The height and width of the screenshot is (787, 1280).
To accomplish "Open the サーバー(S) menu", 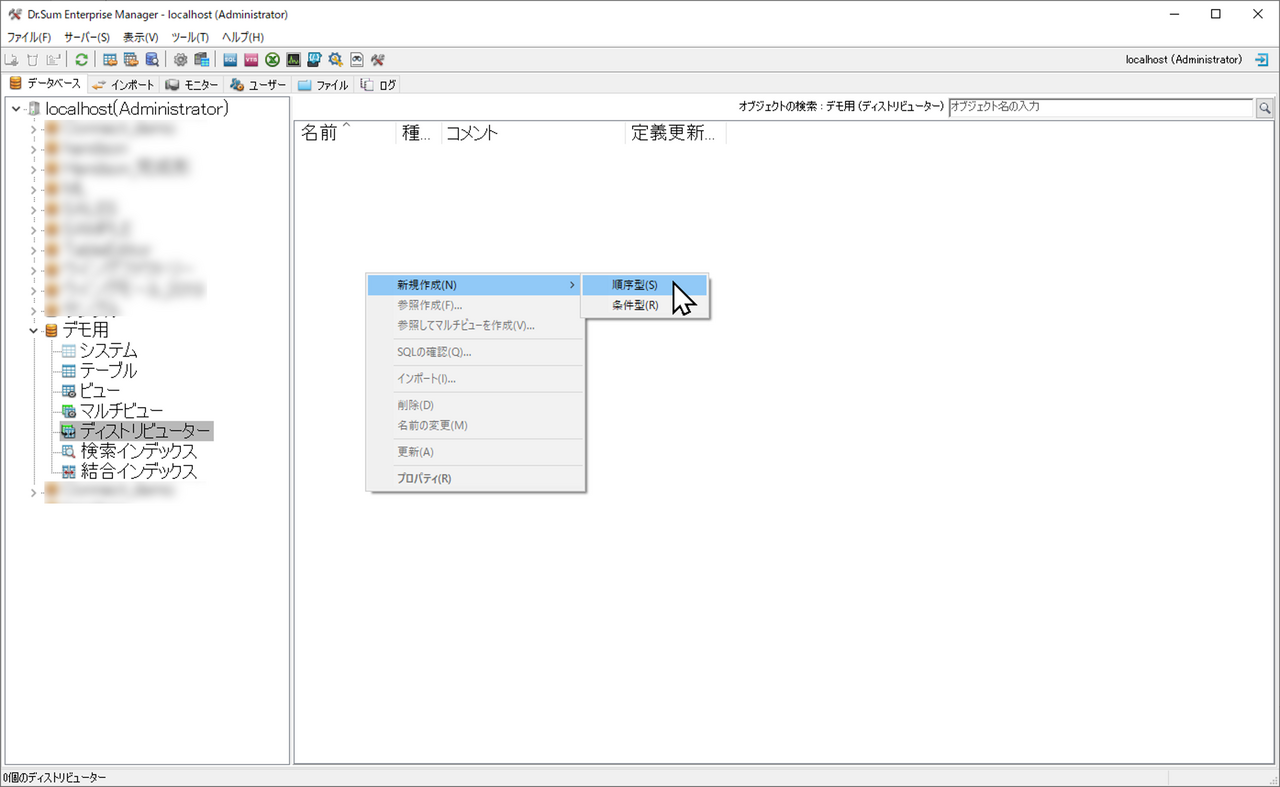I will (87, 37).
